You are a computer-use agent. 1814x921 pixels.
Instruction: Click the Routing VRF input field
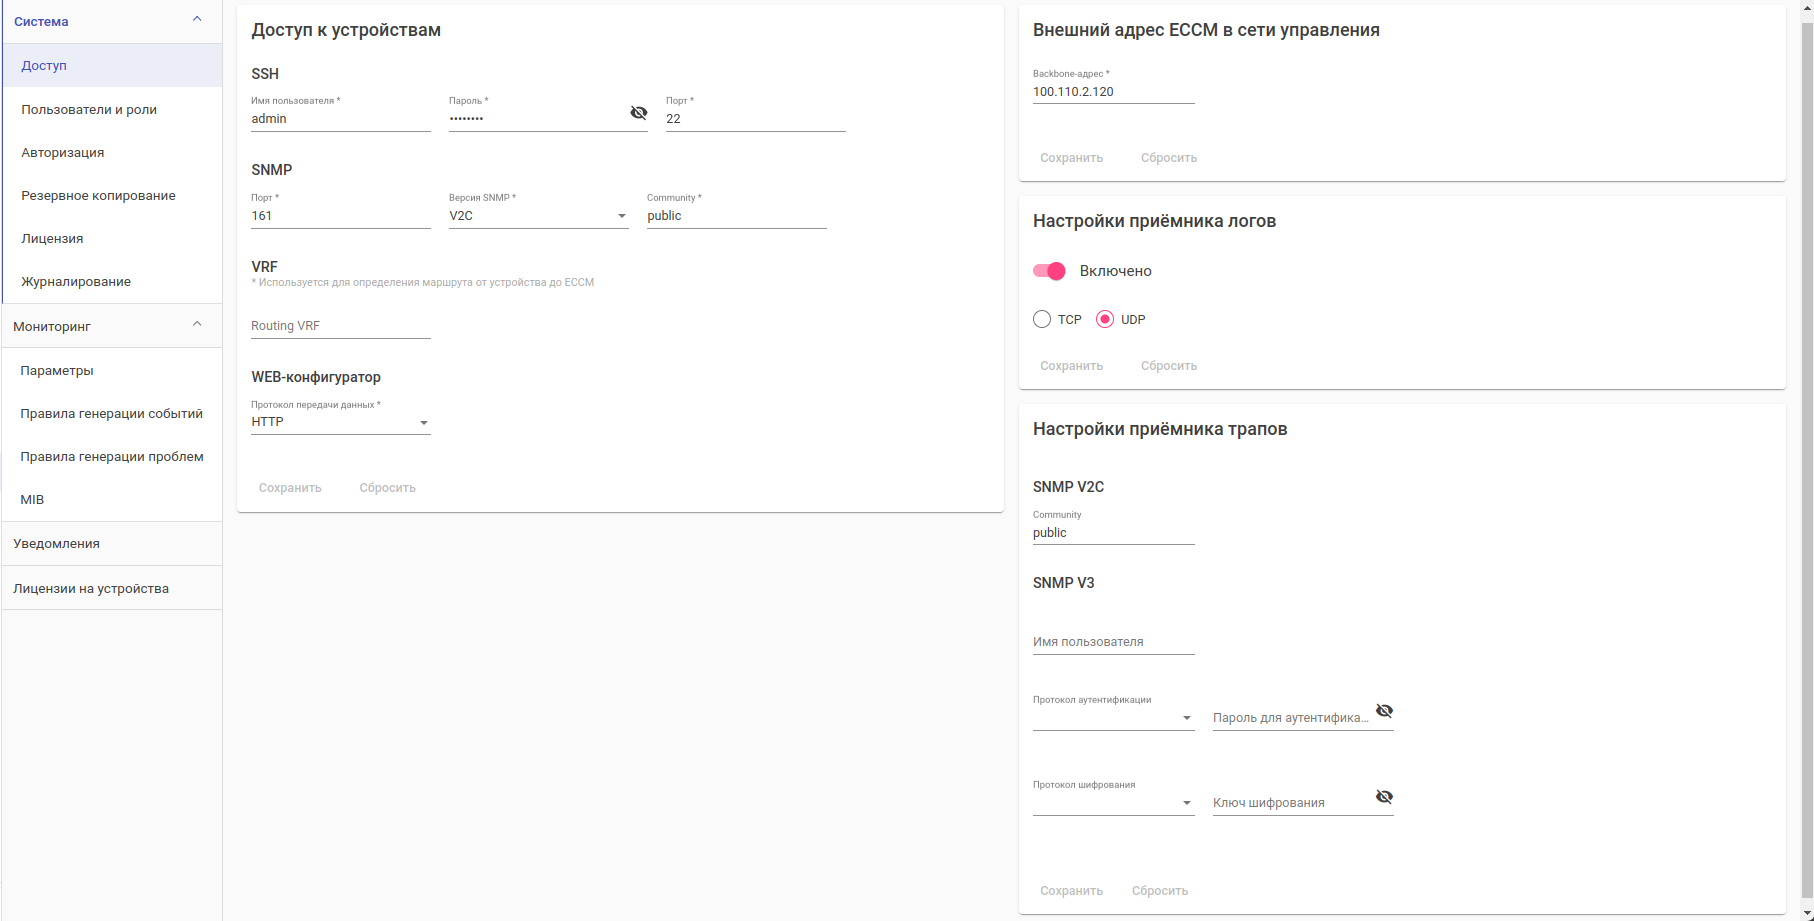[x=340, y=326]
